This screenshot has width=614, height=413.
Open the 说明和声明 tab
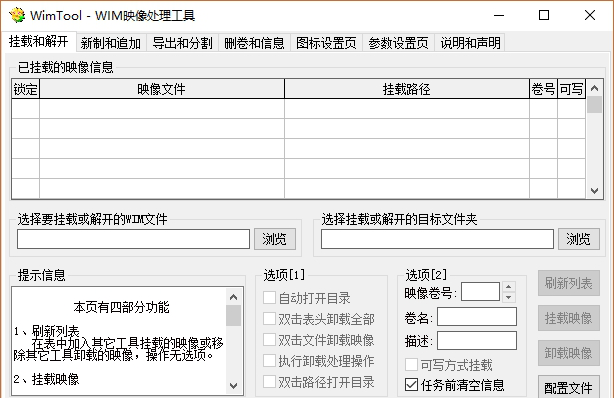tap(470, 43)
